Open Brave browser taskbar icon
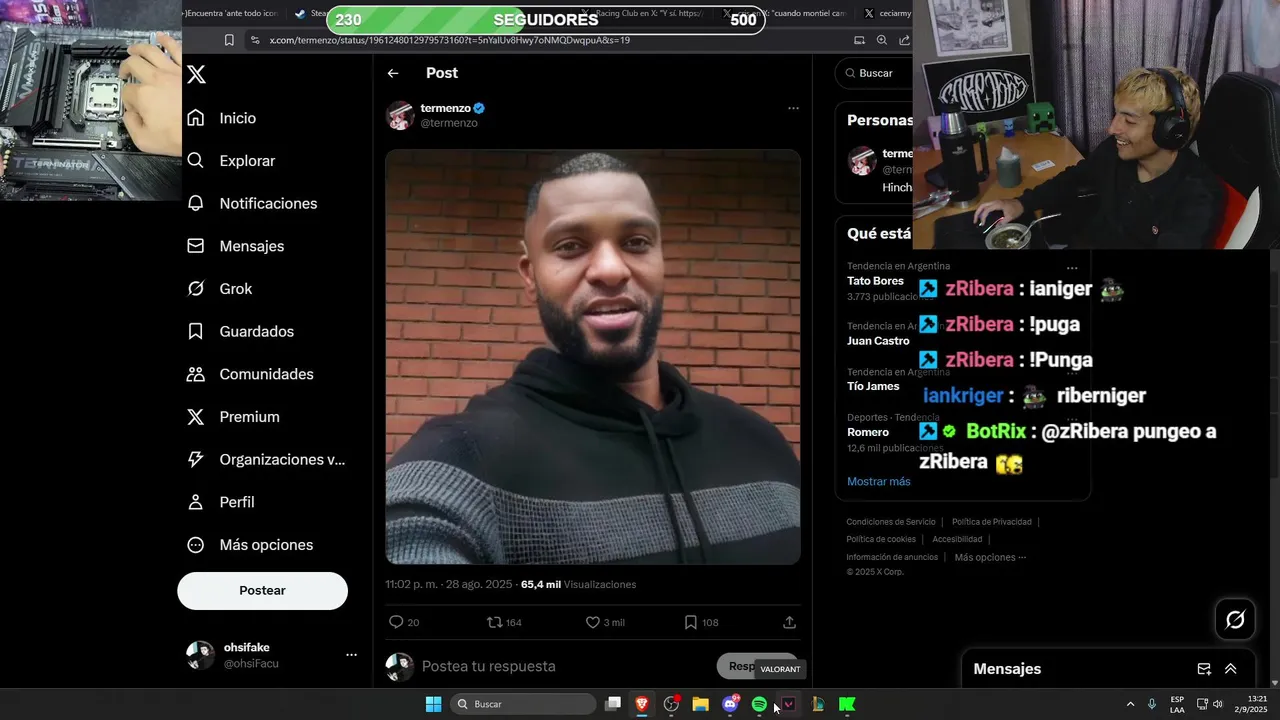The width and height of the screenshot is (1280, 720). click(x=642, y=704)
